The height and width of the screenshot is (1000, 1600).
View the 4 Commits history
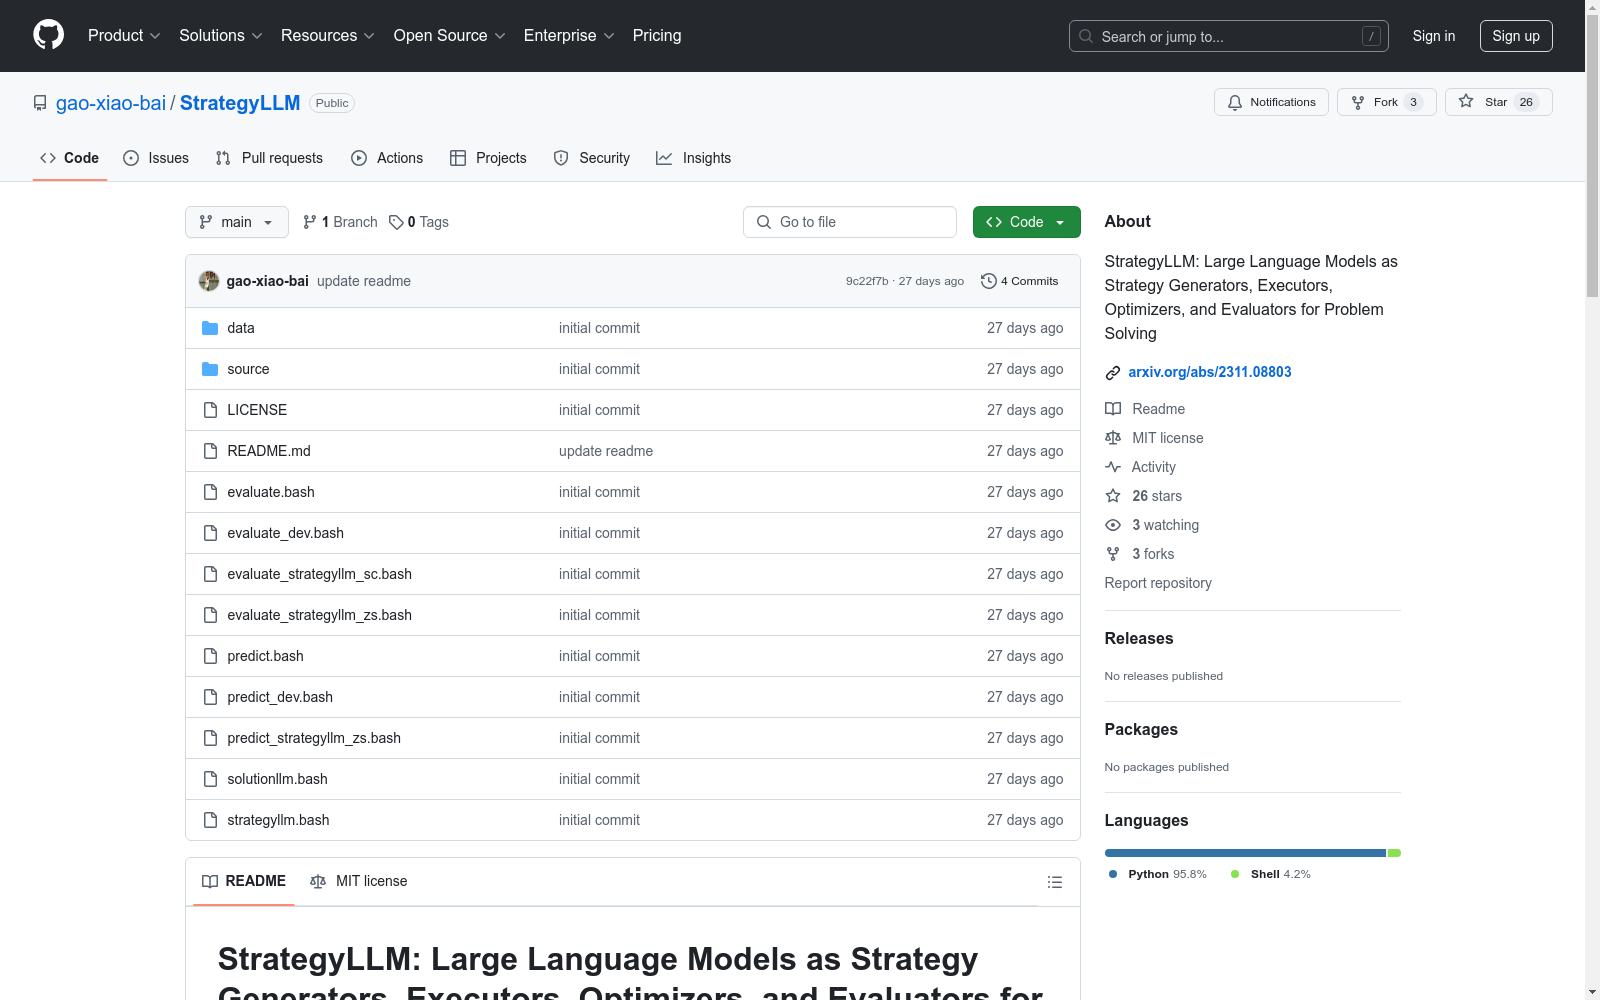[x=1020, y=281]
